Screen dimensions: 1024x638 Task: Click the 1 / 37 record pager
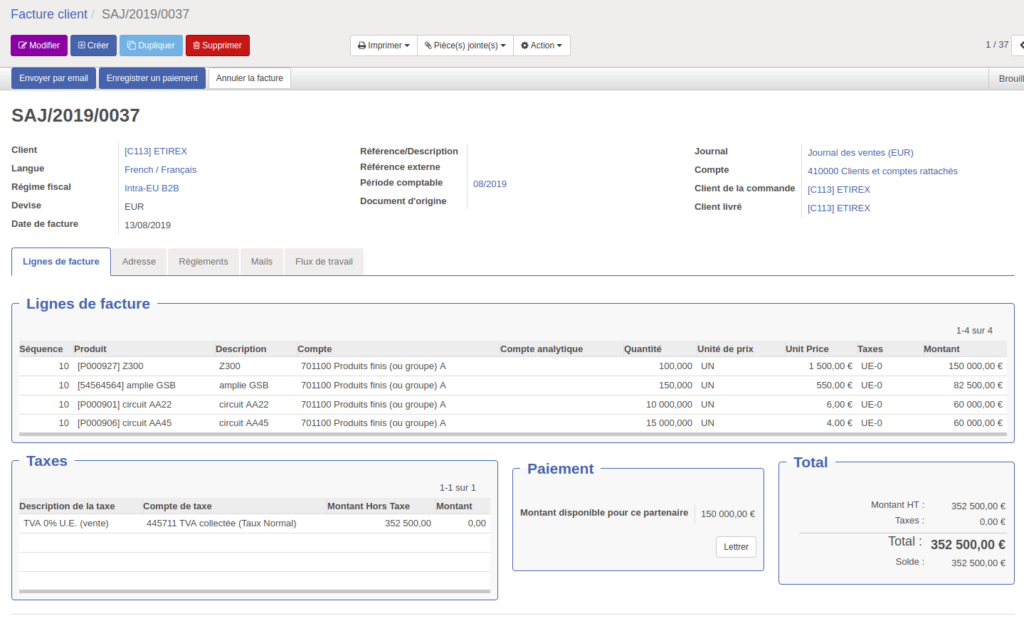click(997, 45)
